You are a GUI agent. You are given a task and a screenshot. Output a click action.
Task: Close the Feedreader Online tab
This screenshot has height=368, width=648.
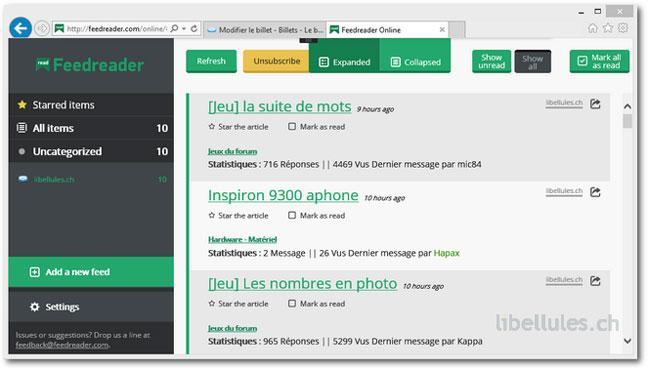pyautogui.click(x=442, y=30)
